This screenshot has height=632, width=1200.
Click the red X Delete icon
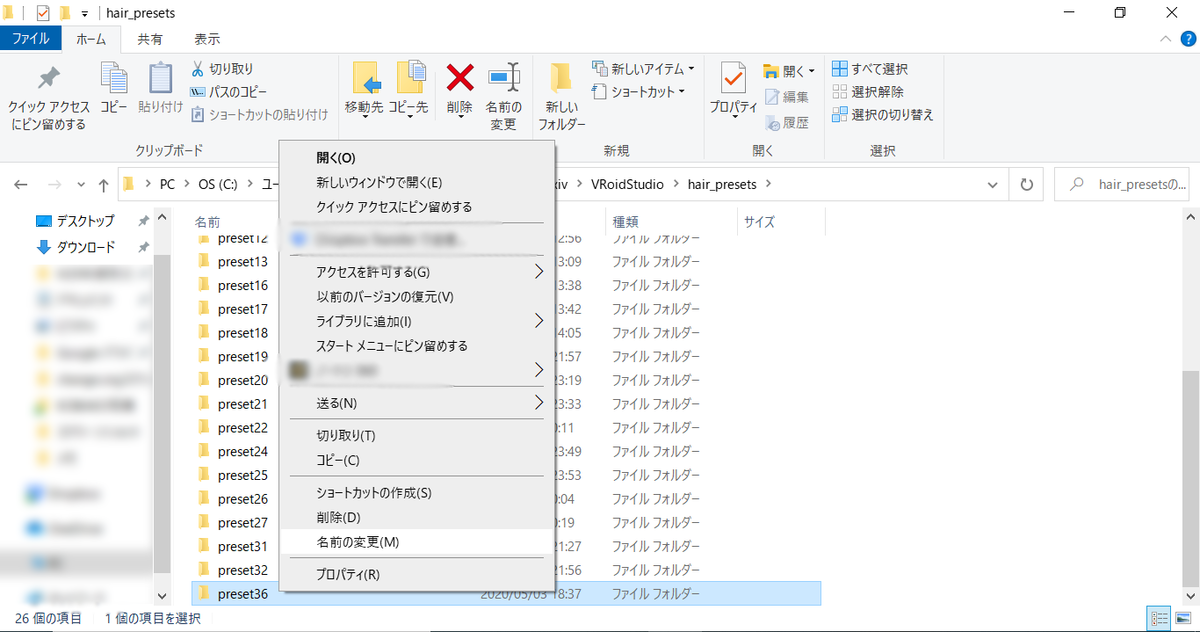[x=460, y=77]
